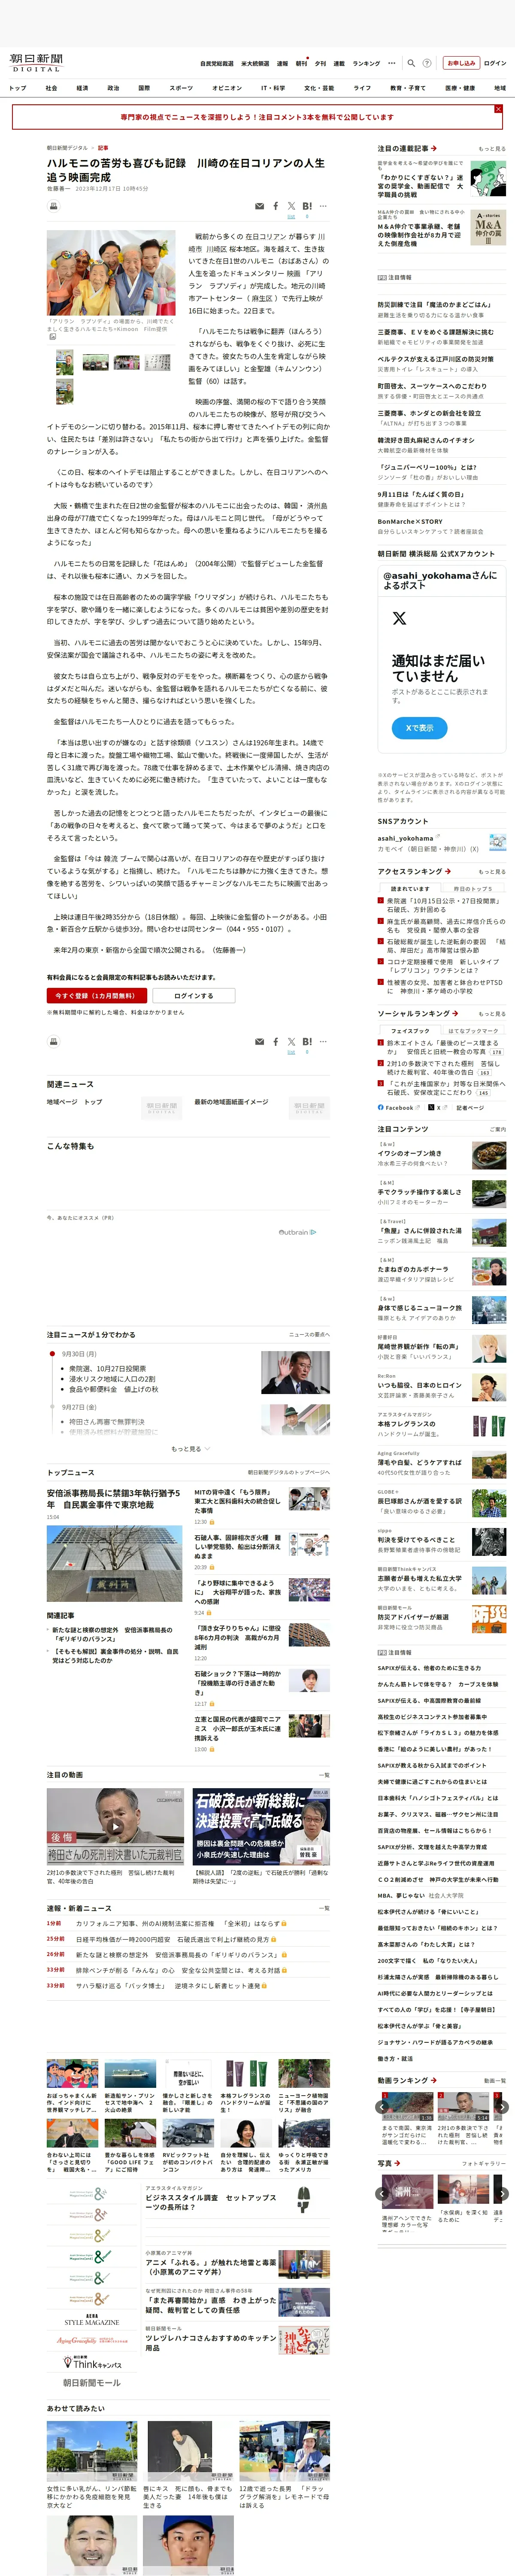Open カリフォルニア知事 breaking news item
This screenshot has height=2576, width=515.
tap(178, 1923)
